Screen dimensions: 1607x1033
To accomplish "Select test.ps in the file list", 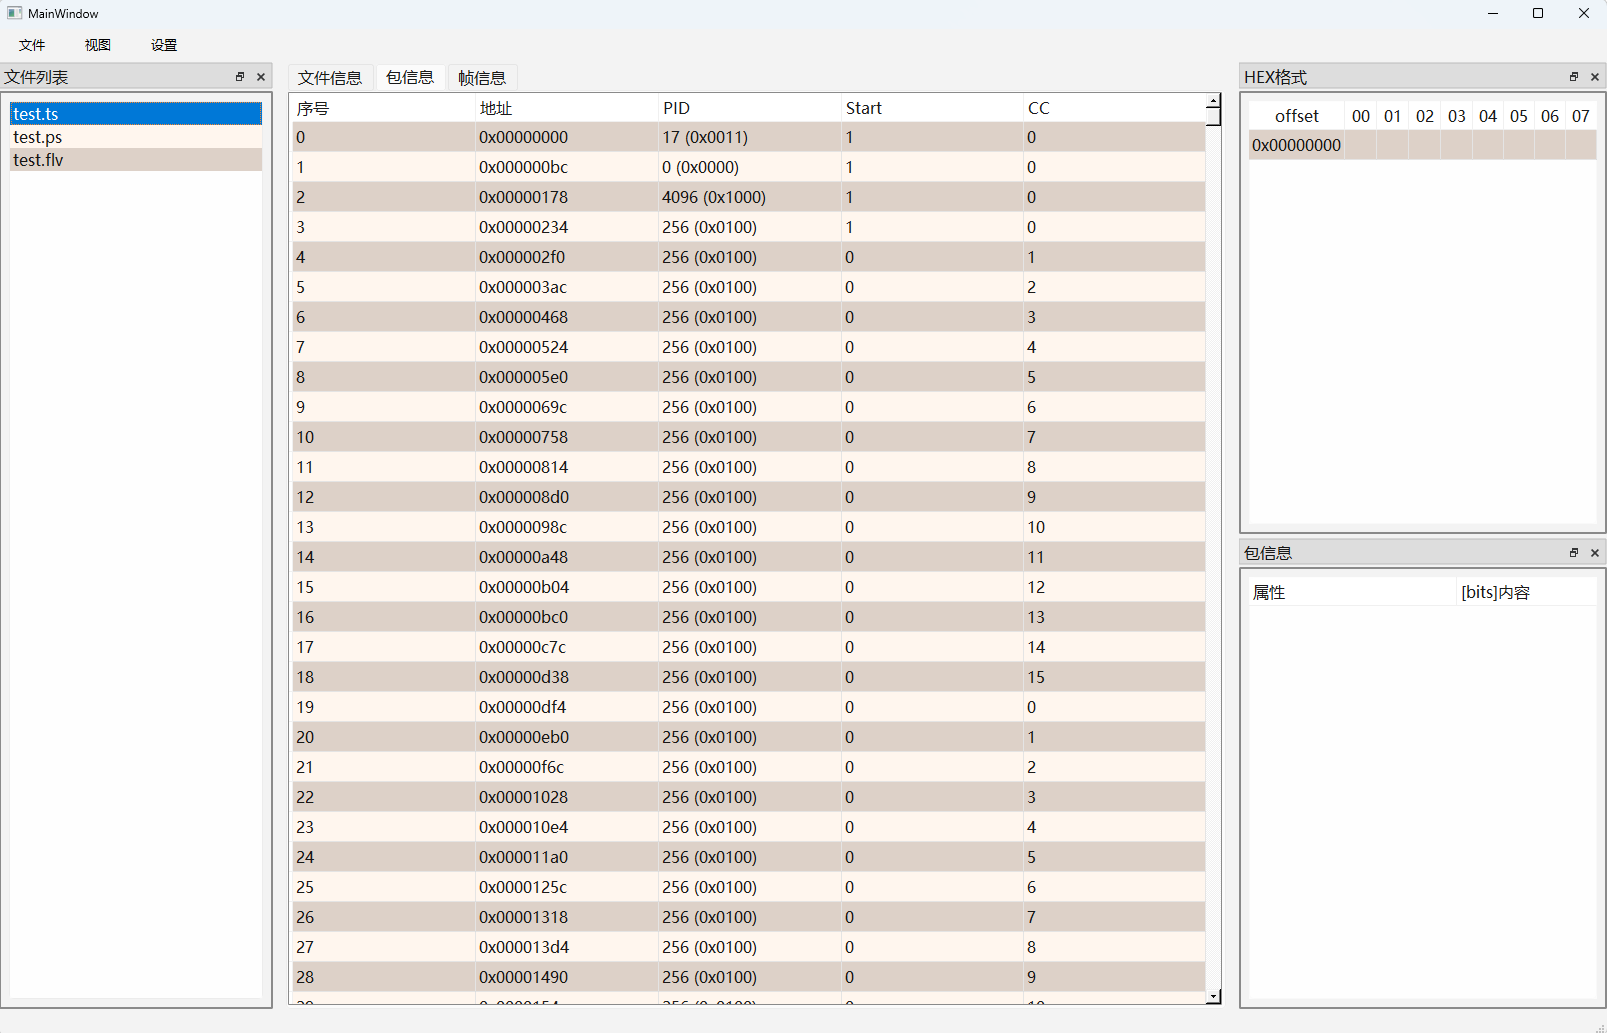I will (x=136, y=137).
